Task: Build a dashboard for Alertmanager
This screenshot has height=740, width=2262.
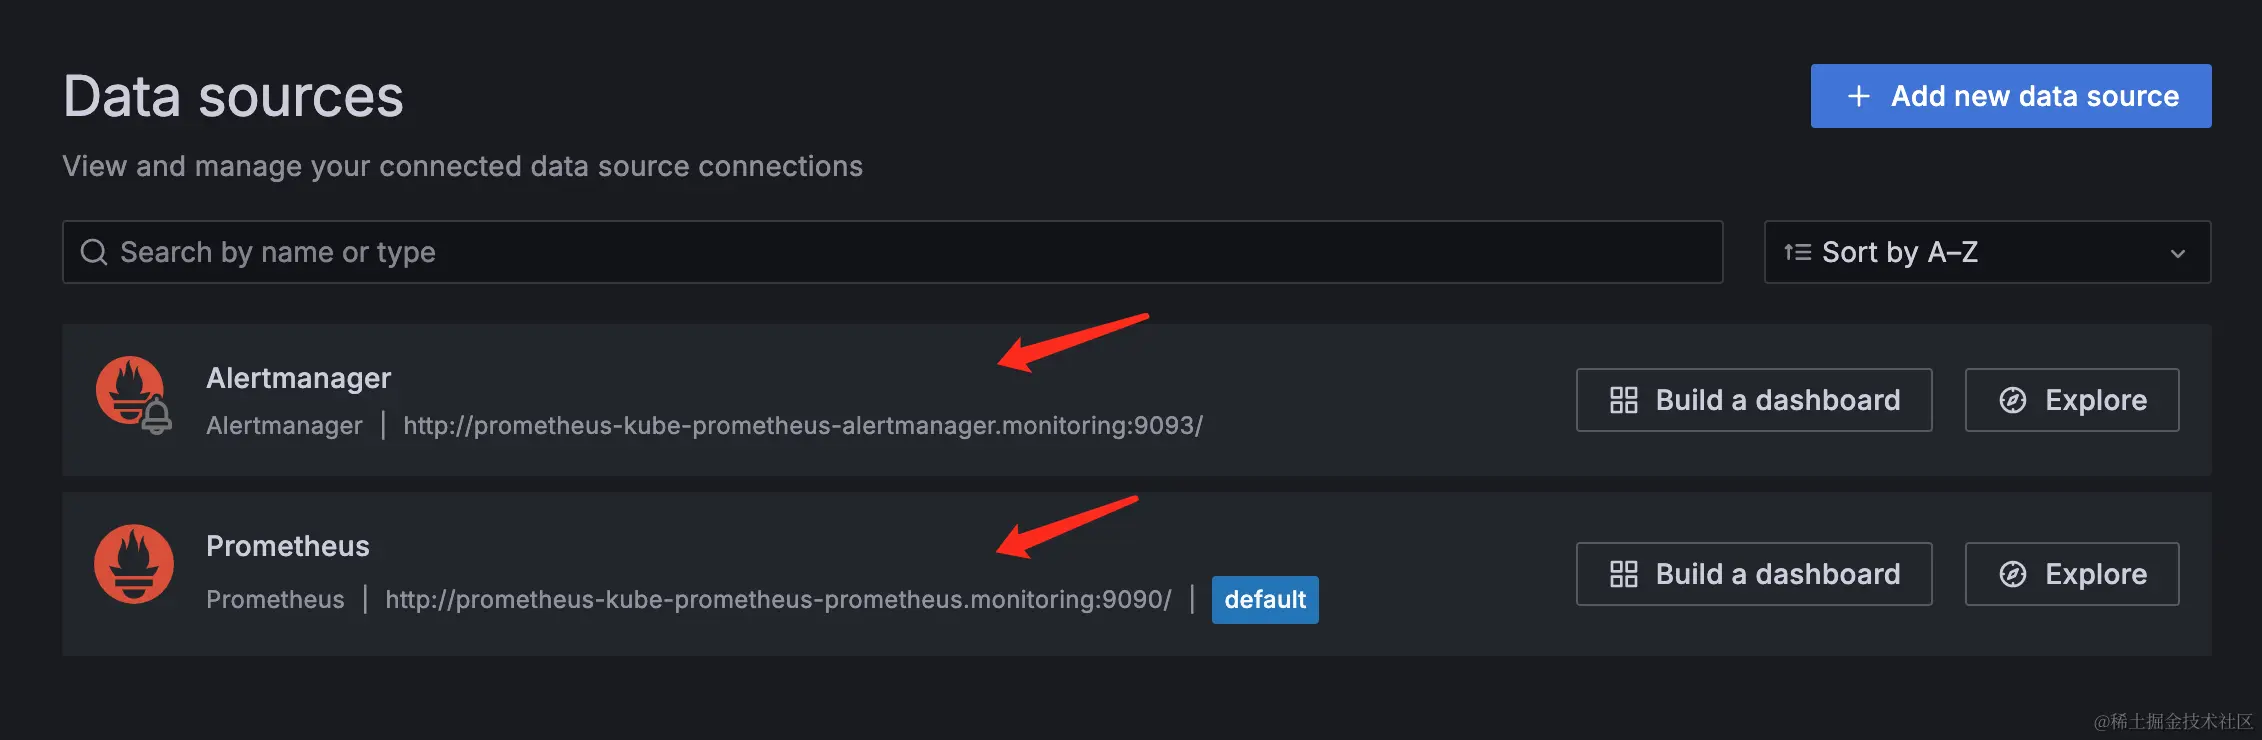Action: point(1753,400)
